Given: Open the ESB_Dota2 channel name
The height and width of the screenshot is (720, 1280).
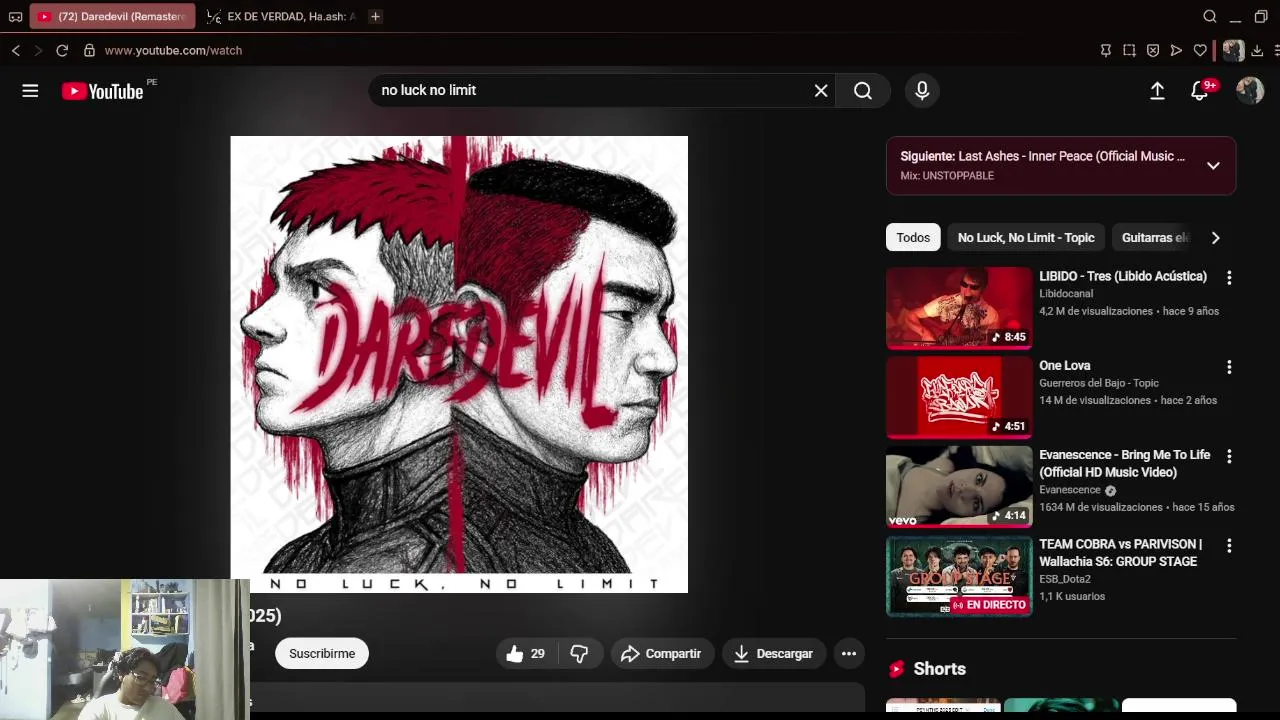Looking at the screenshot, I should pos(1065,579).
